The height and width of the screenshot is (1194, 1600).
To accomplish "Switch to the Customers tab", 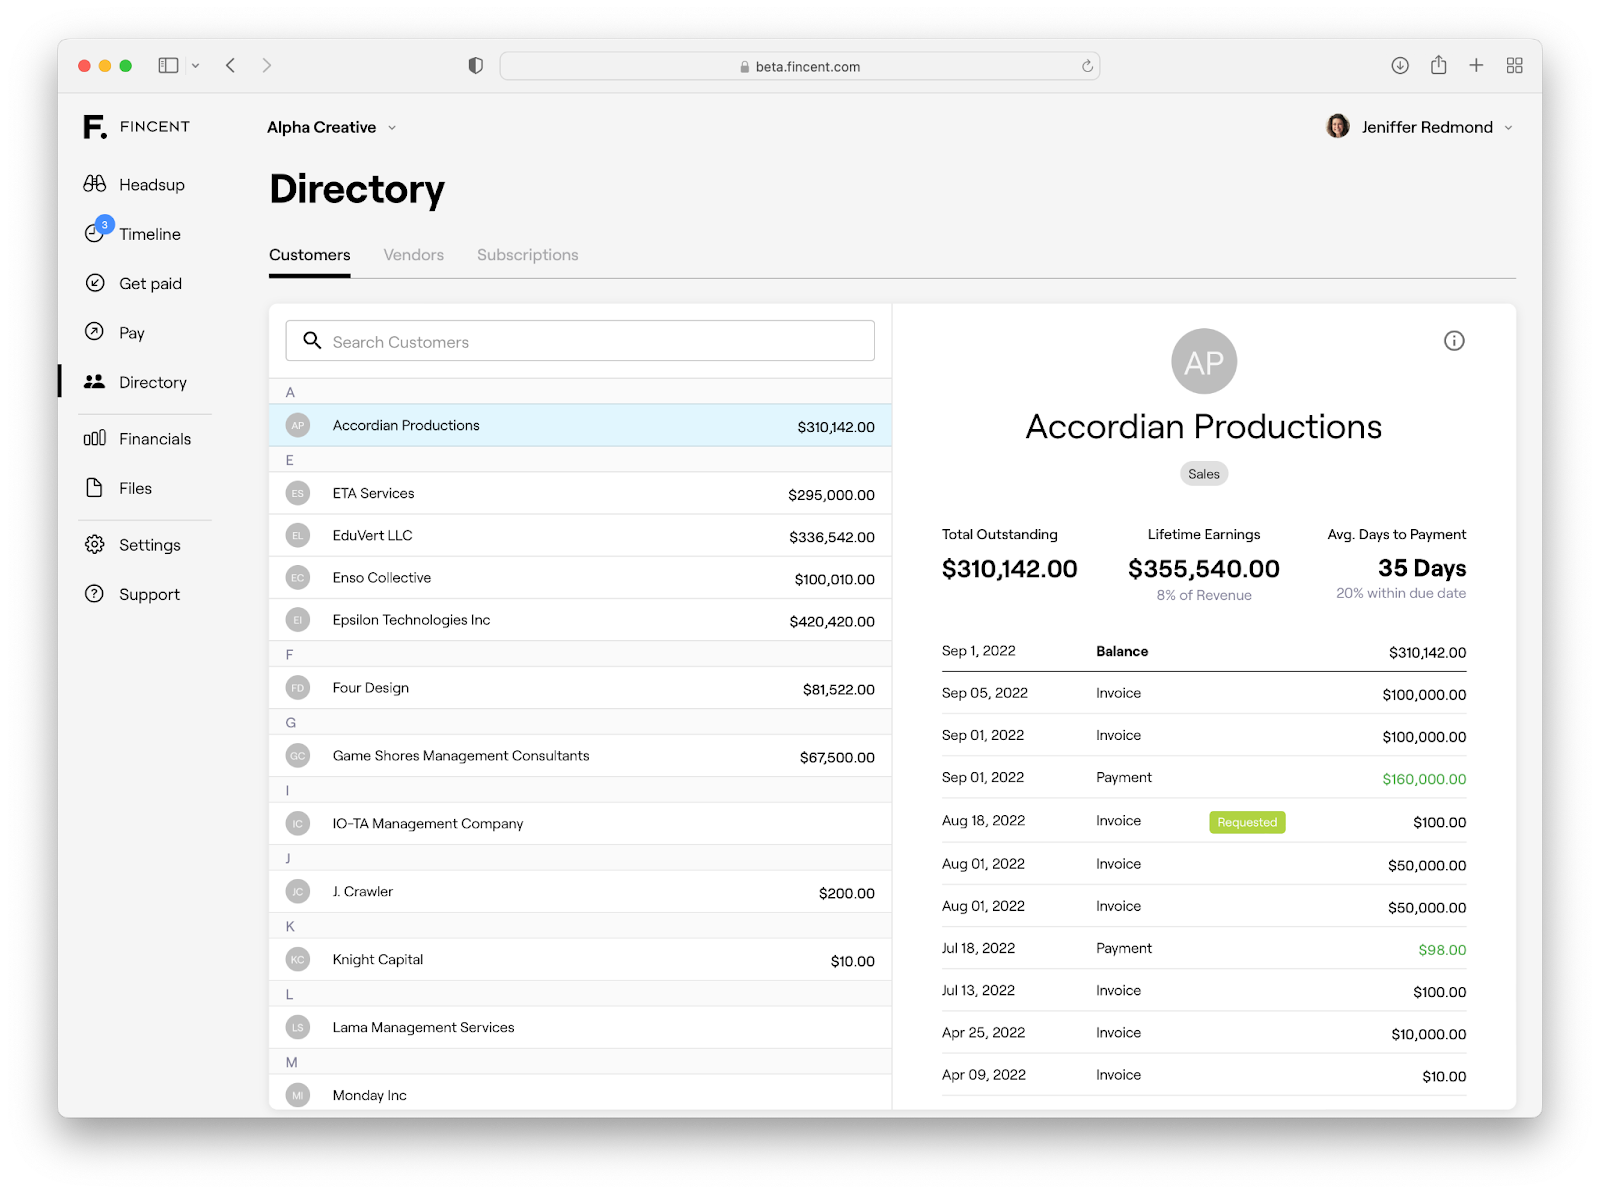I will tap(310, 255).
